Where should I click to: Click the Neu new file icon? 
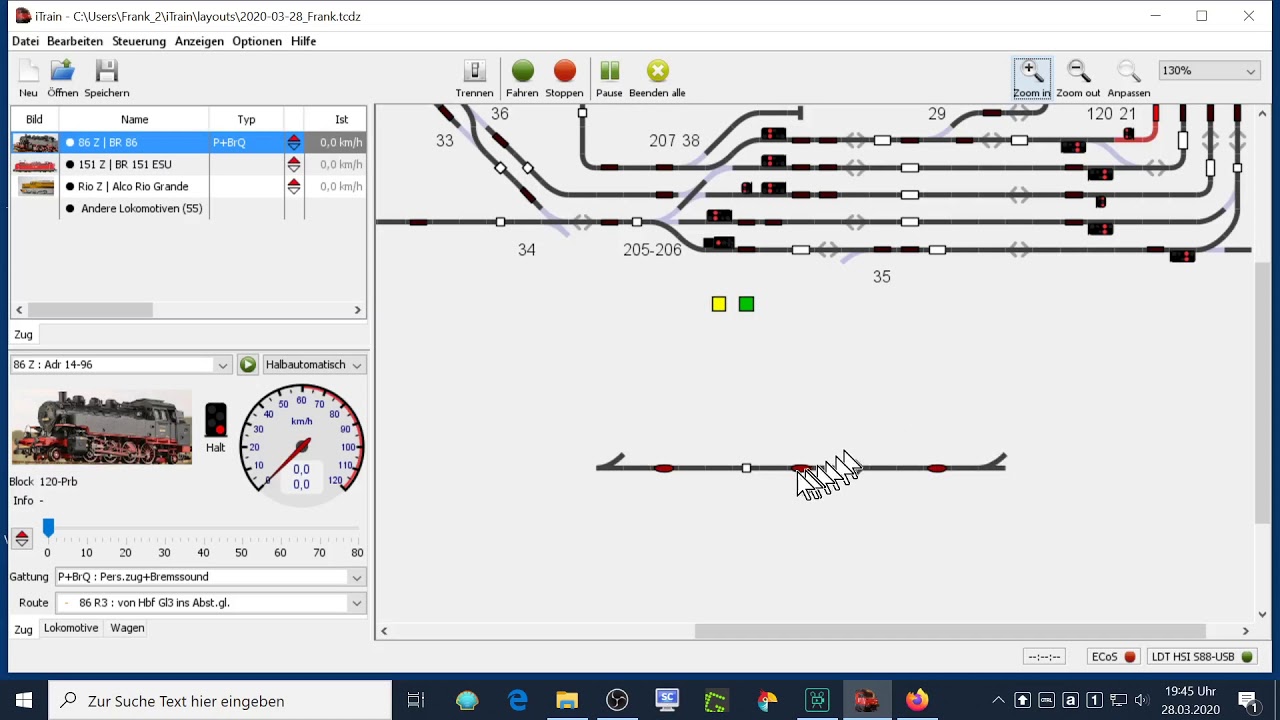(x=28, y=72)
